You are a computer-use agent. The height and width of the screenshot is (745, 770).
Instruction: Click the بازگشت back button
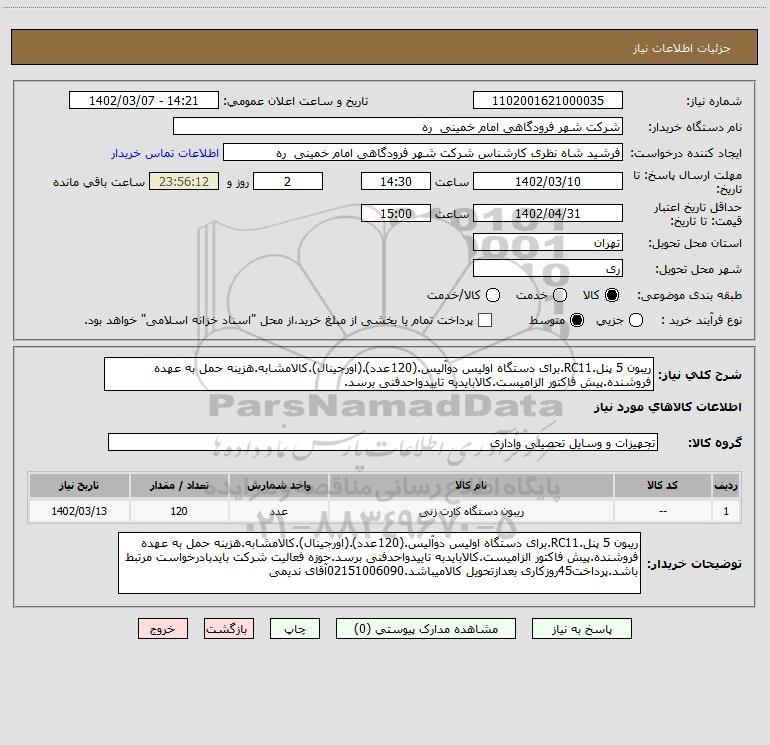[x=229, y=629]
